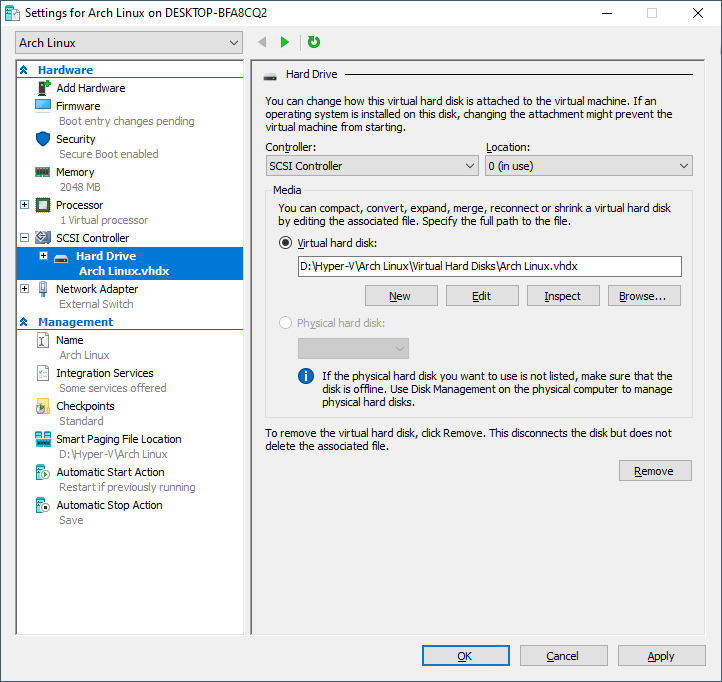This screenshot has height=682, width=722.
Task: Select the Security shield icon
Action: pos(43,139)
